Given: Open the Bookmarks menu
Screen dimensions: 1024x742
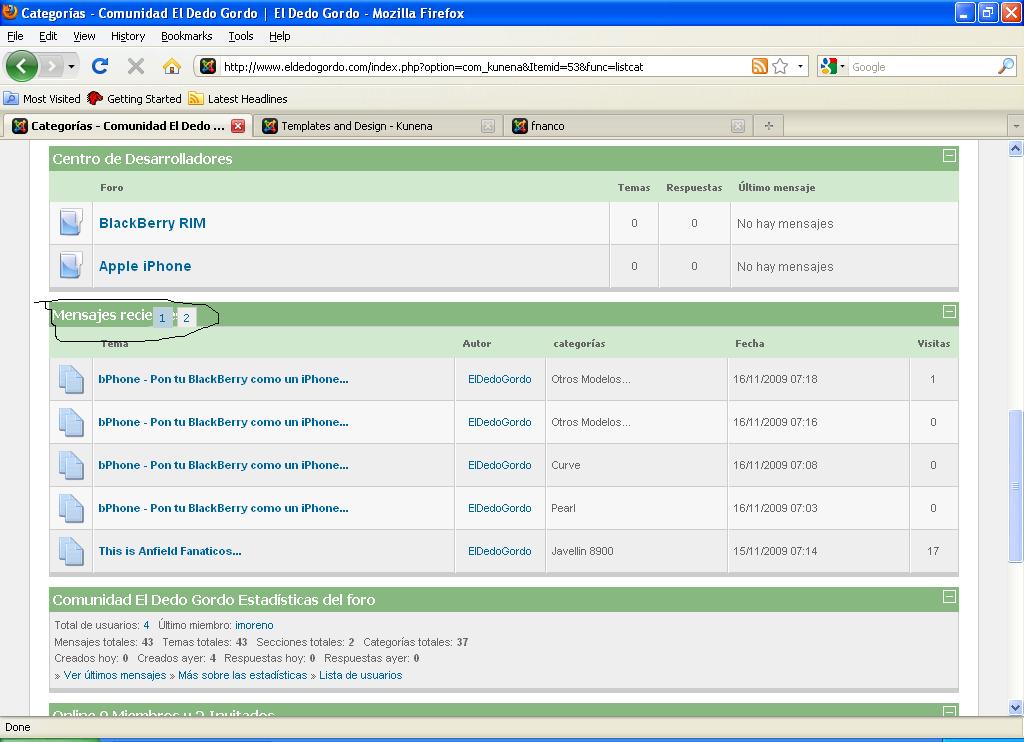Looking at the screenshot, I should point(186,36).
